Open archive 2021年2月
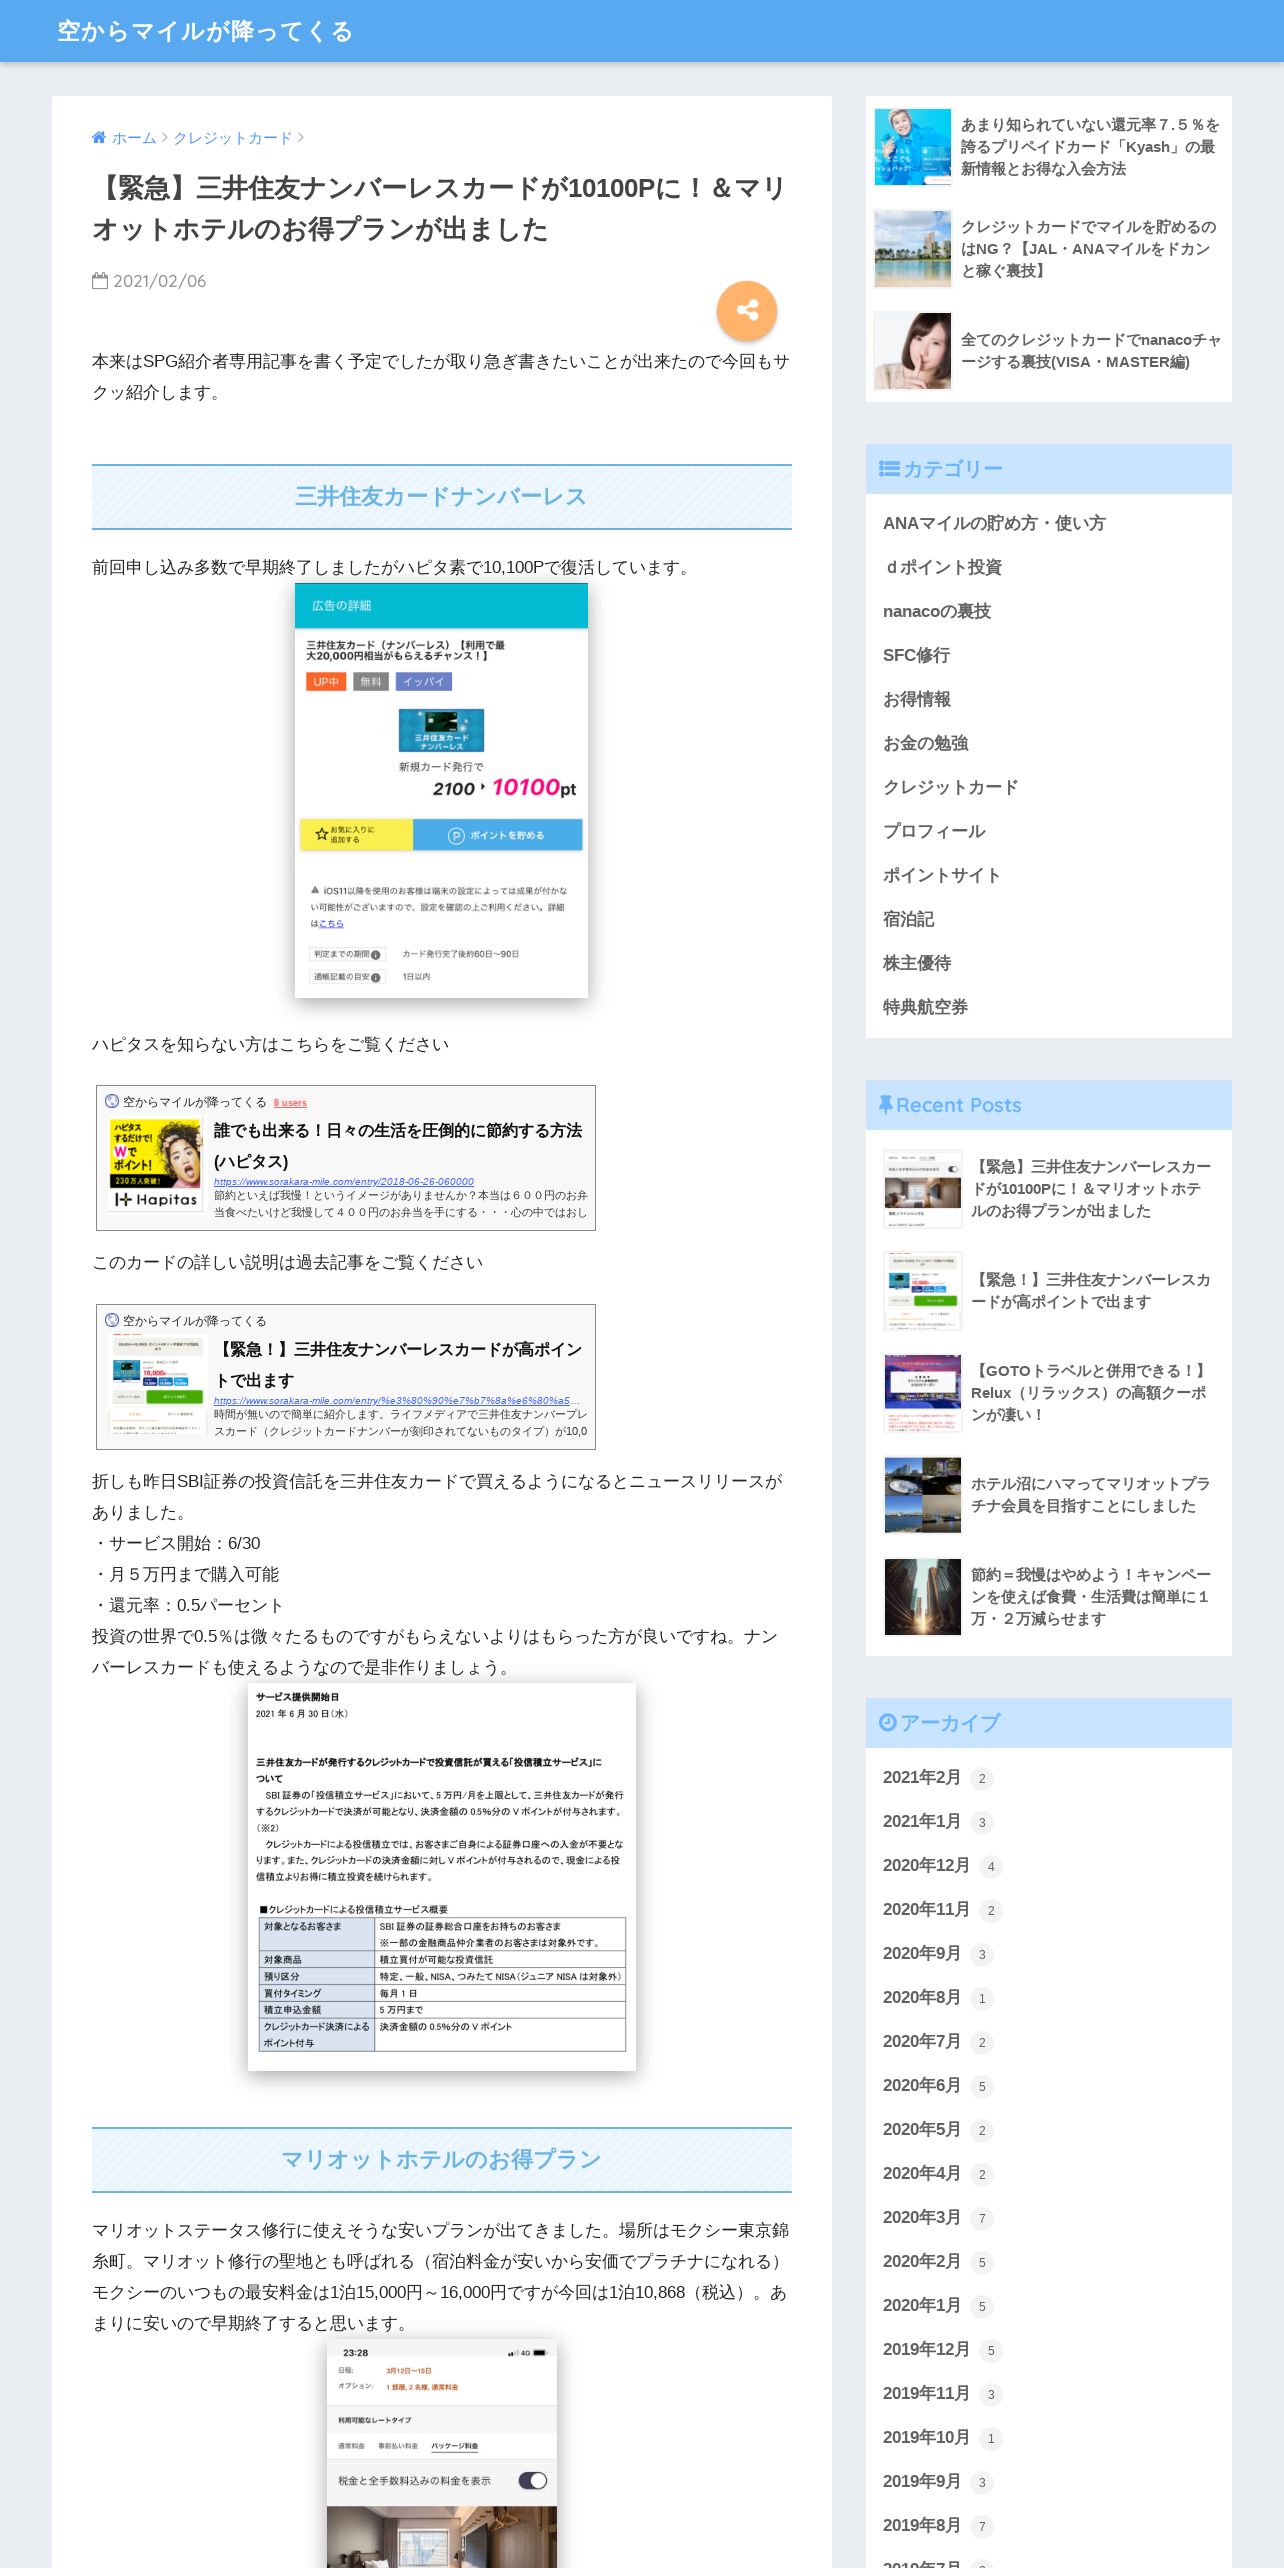 tap(921, 1777)
